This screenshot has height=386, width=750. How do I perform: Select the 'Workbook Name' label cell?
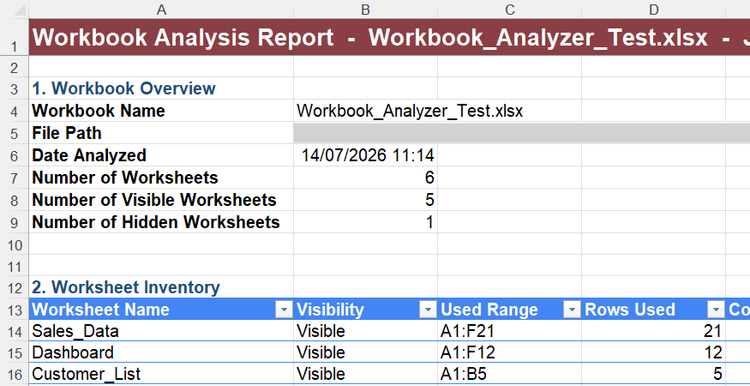(x=161, y=111)
